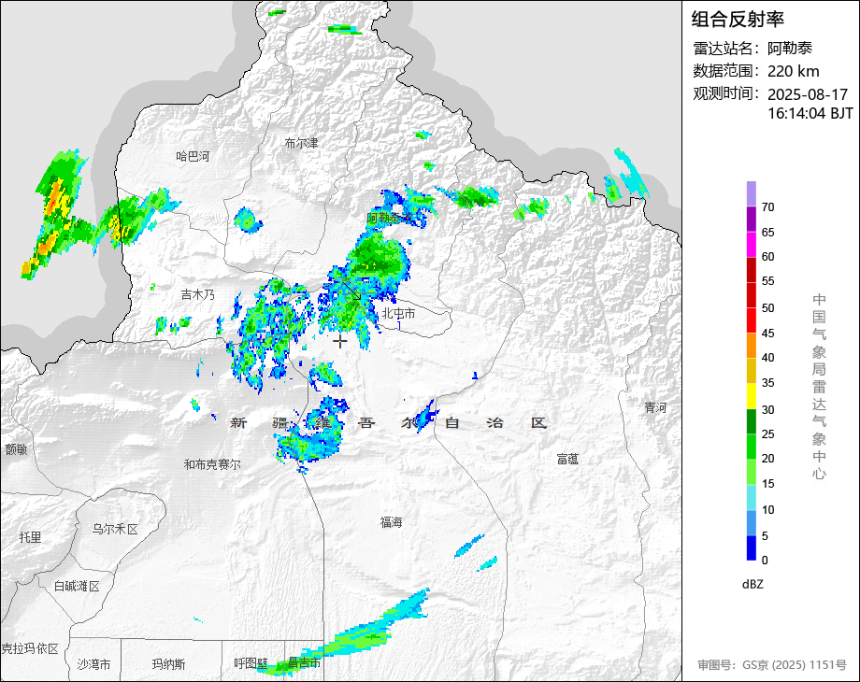Click the 布尔津 place label on the map

click(301, 143)
